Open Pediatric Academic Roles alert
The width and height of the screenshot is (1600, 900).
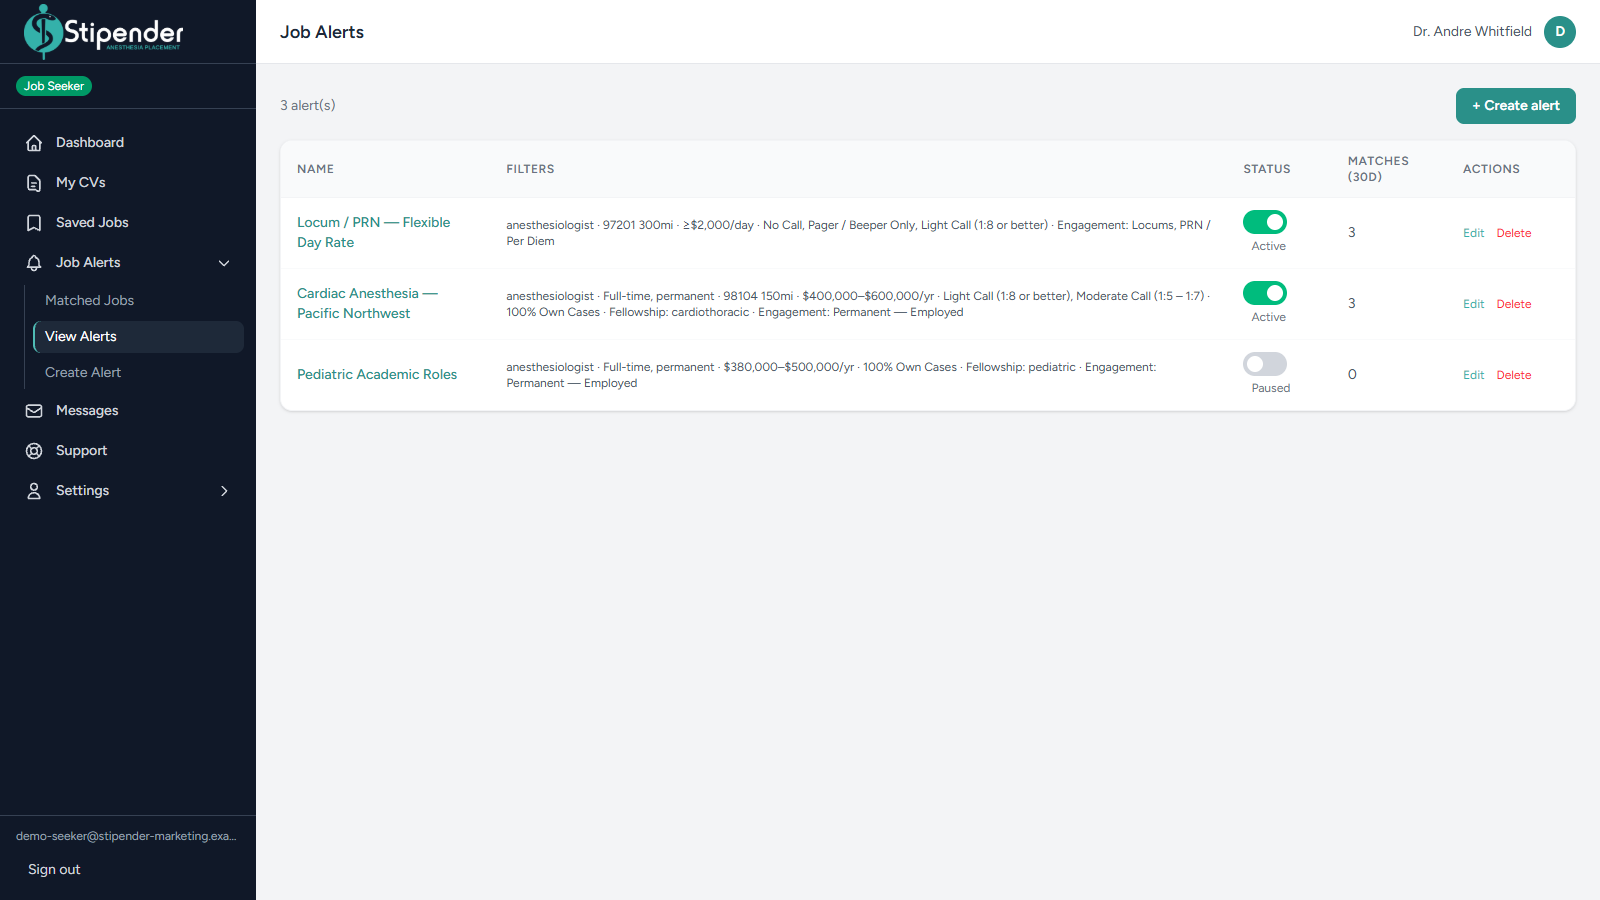pos(377,374)
